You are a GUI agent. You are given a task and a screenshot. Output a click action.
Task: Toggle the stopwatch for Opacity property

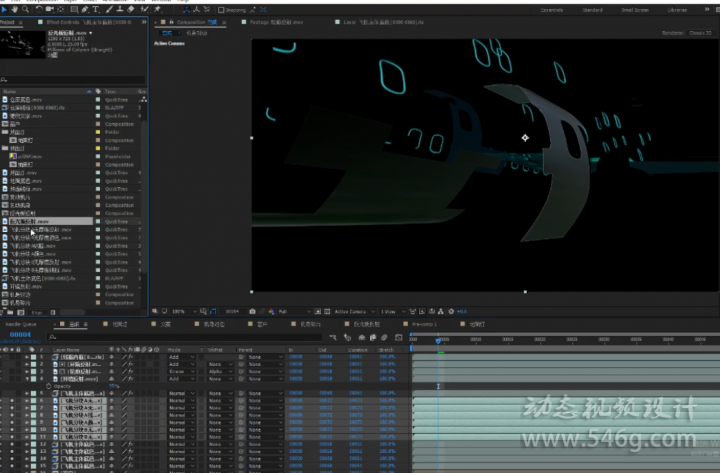pyautogui.click(x=49, y=386)
